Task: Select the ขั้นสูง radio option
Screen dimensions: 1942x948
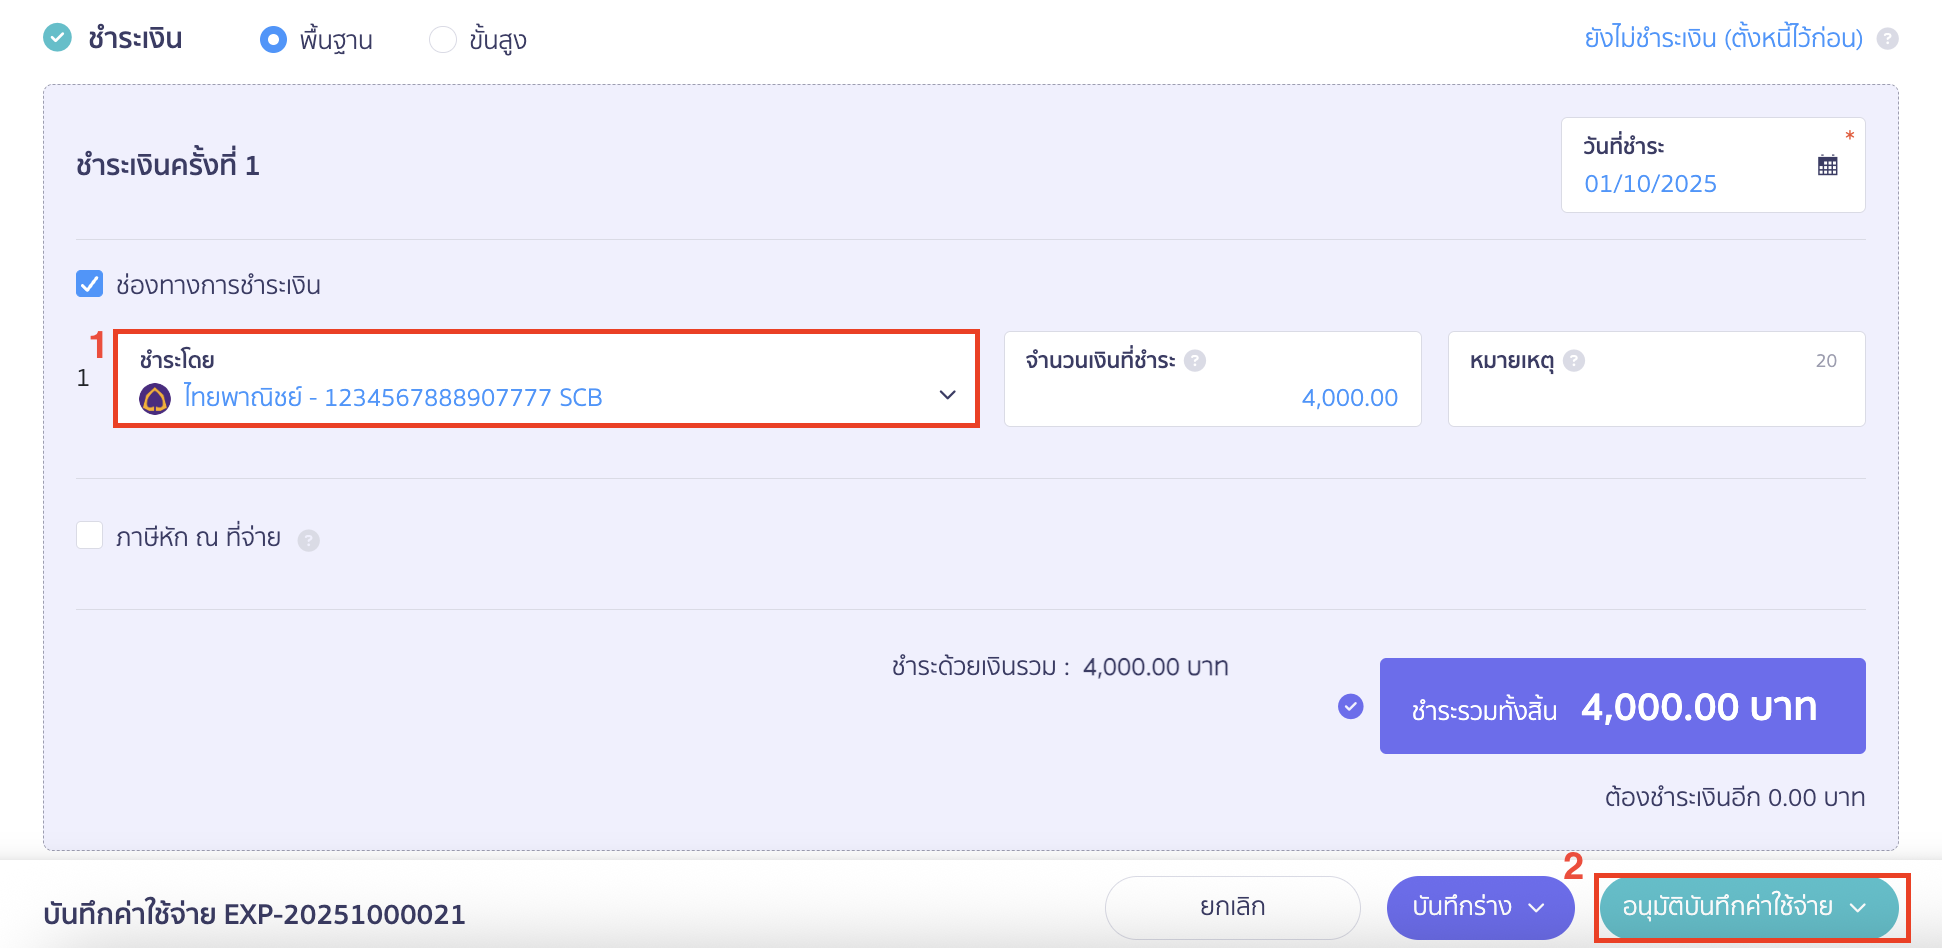Action: point(442,39)
